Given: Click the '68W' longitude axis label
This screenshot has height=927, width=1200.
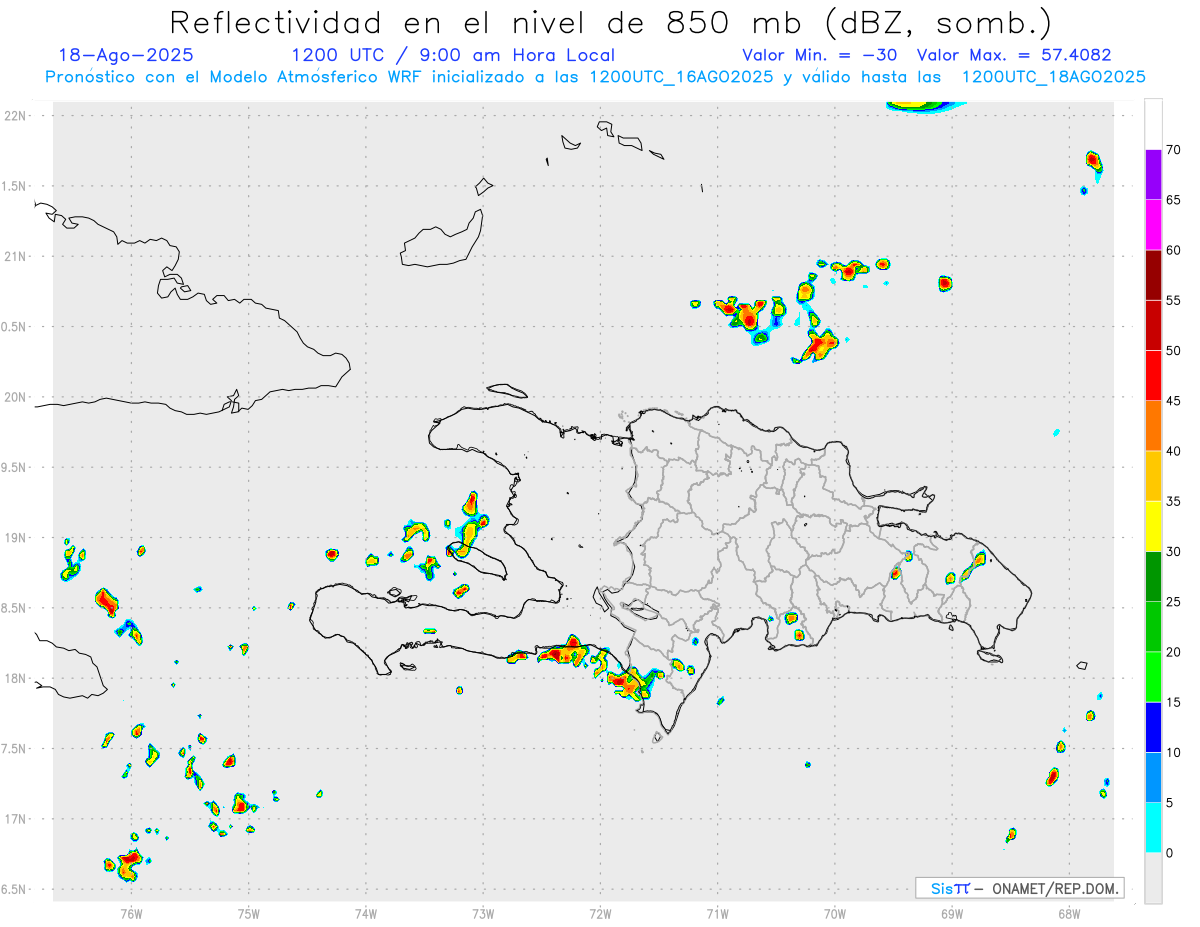Looking at the screenshot, I should click(x=1069, y=913).
